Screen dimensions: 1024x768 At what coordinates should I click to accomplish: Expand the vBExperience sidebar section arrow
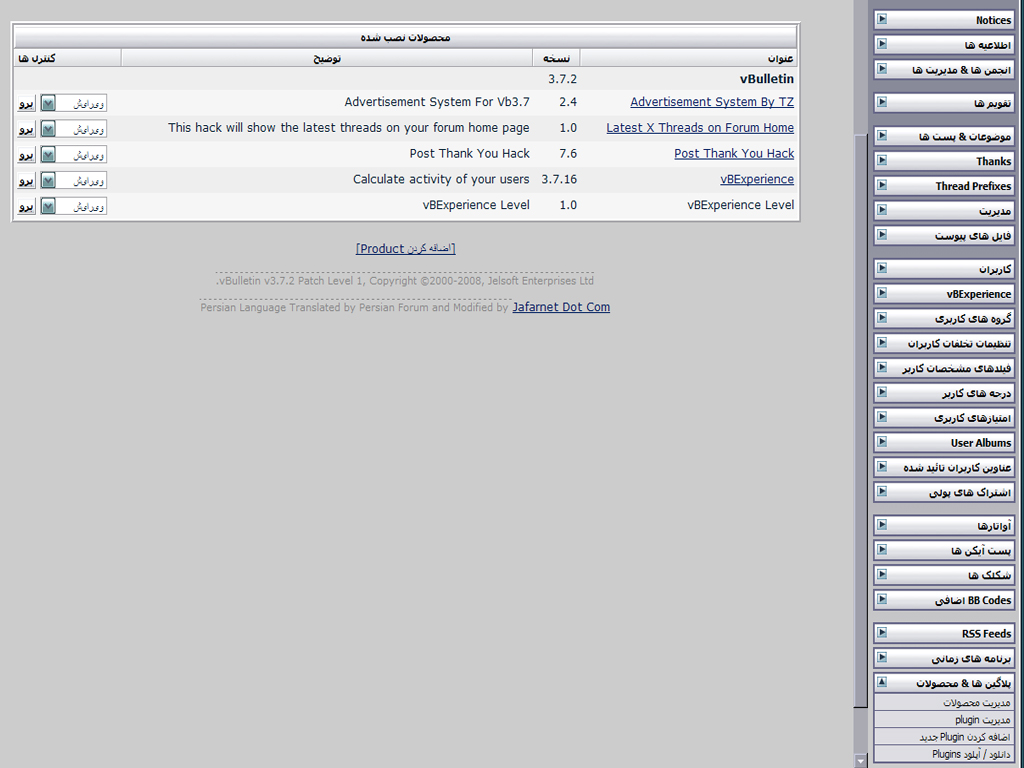(882, 293)
